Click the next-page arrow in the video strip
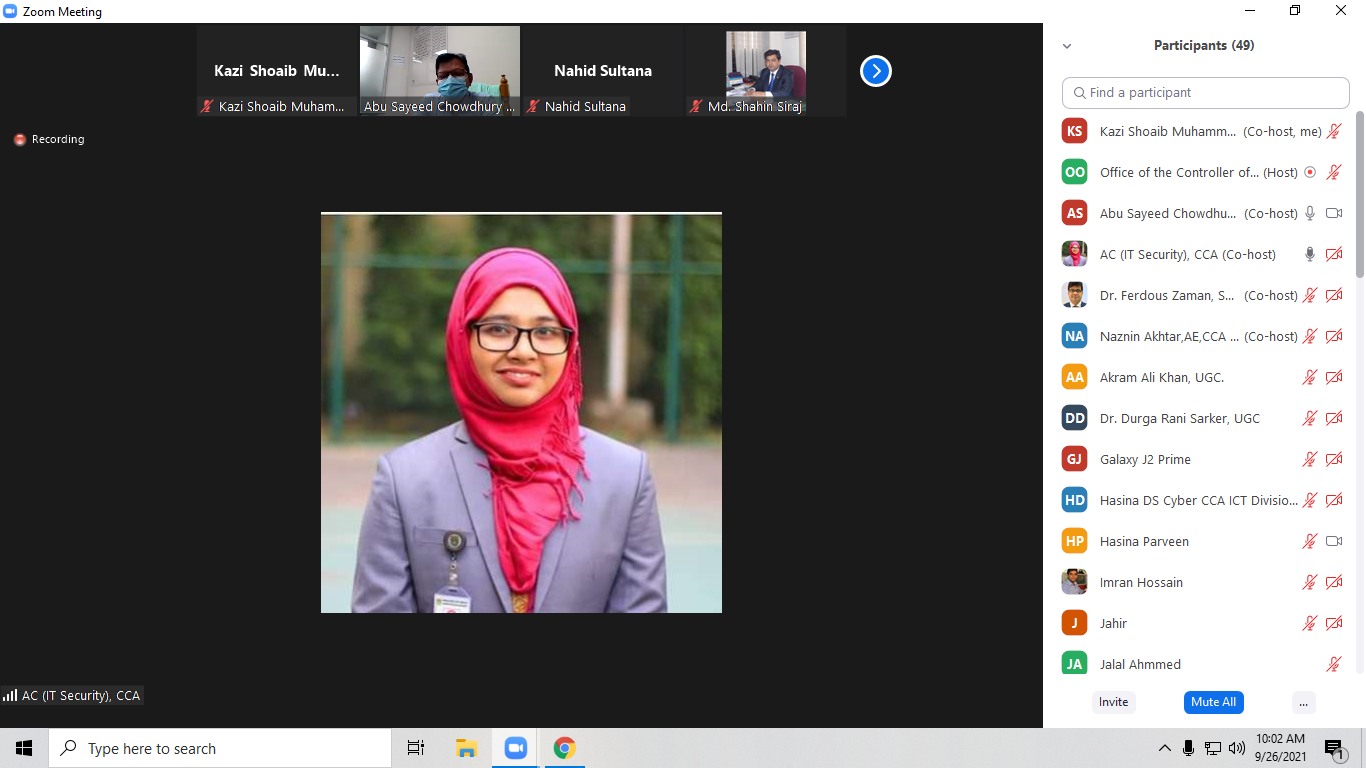Screen dimensions: 1366x768 coord(875,71)
